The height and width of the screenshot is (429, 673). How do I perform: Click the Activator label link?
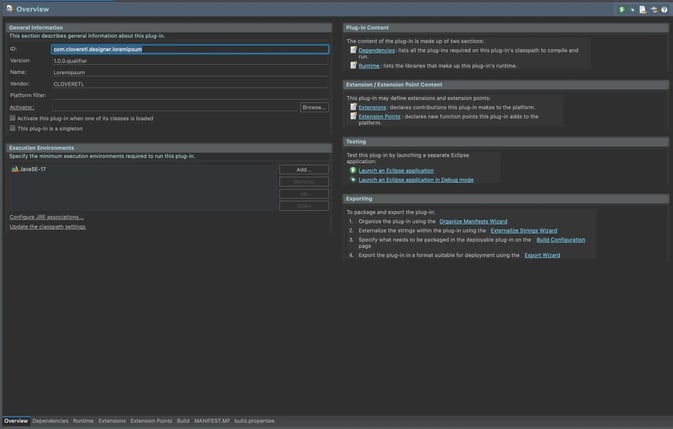click(x=22, y=107)
